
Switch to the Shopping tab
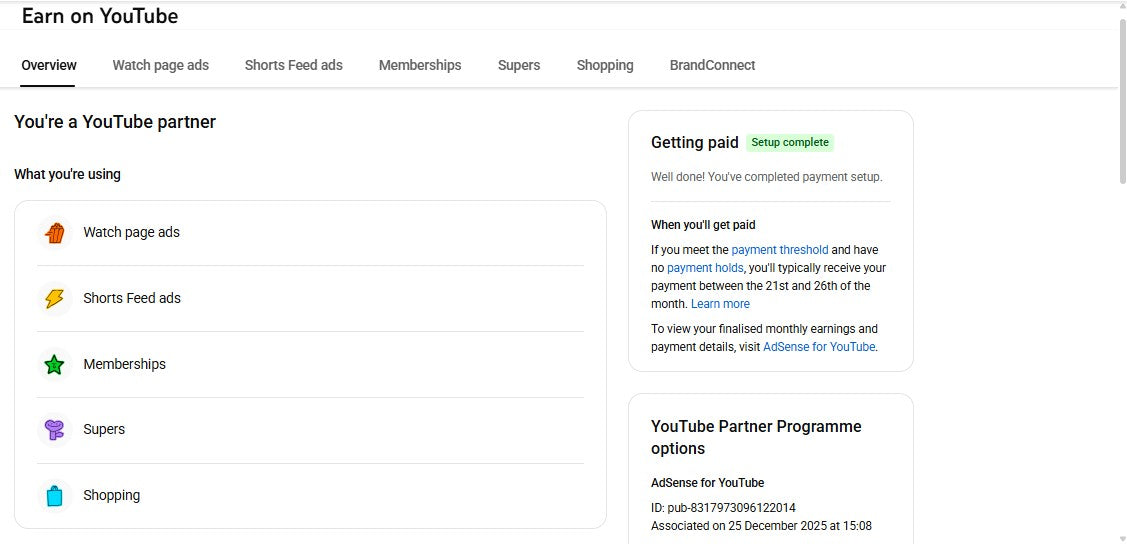click(605, 65)
